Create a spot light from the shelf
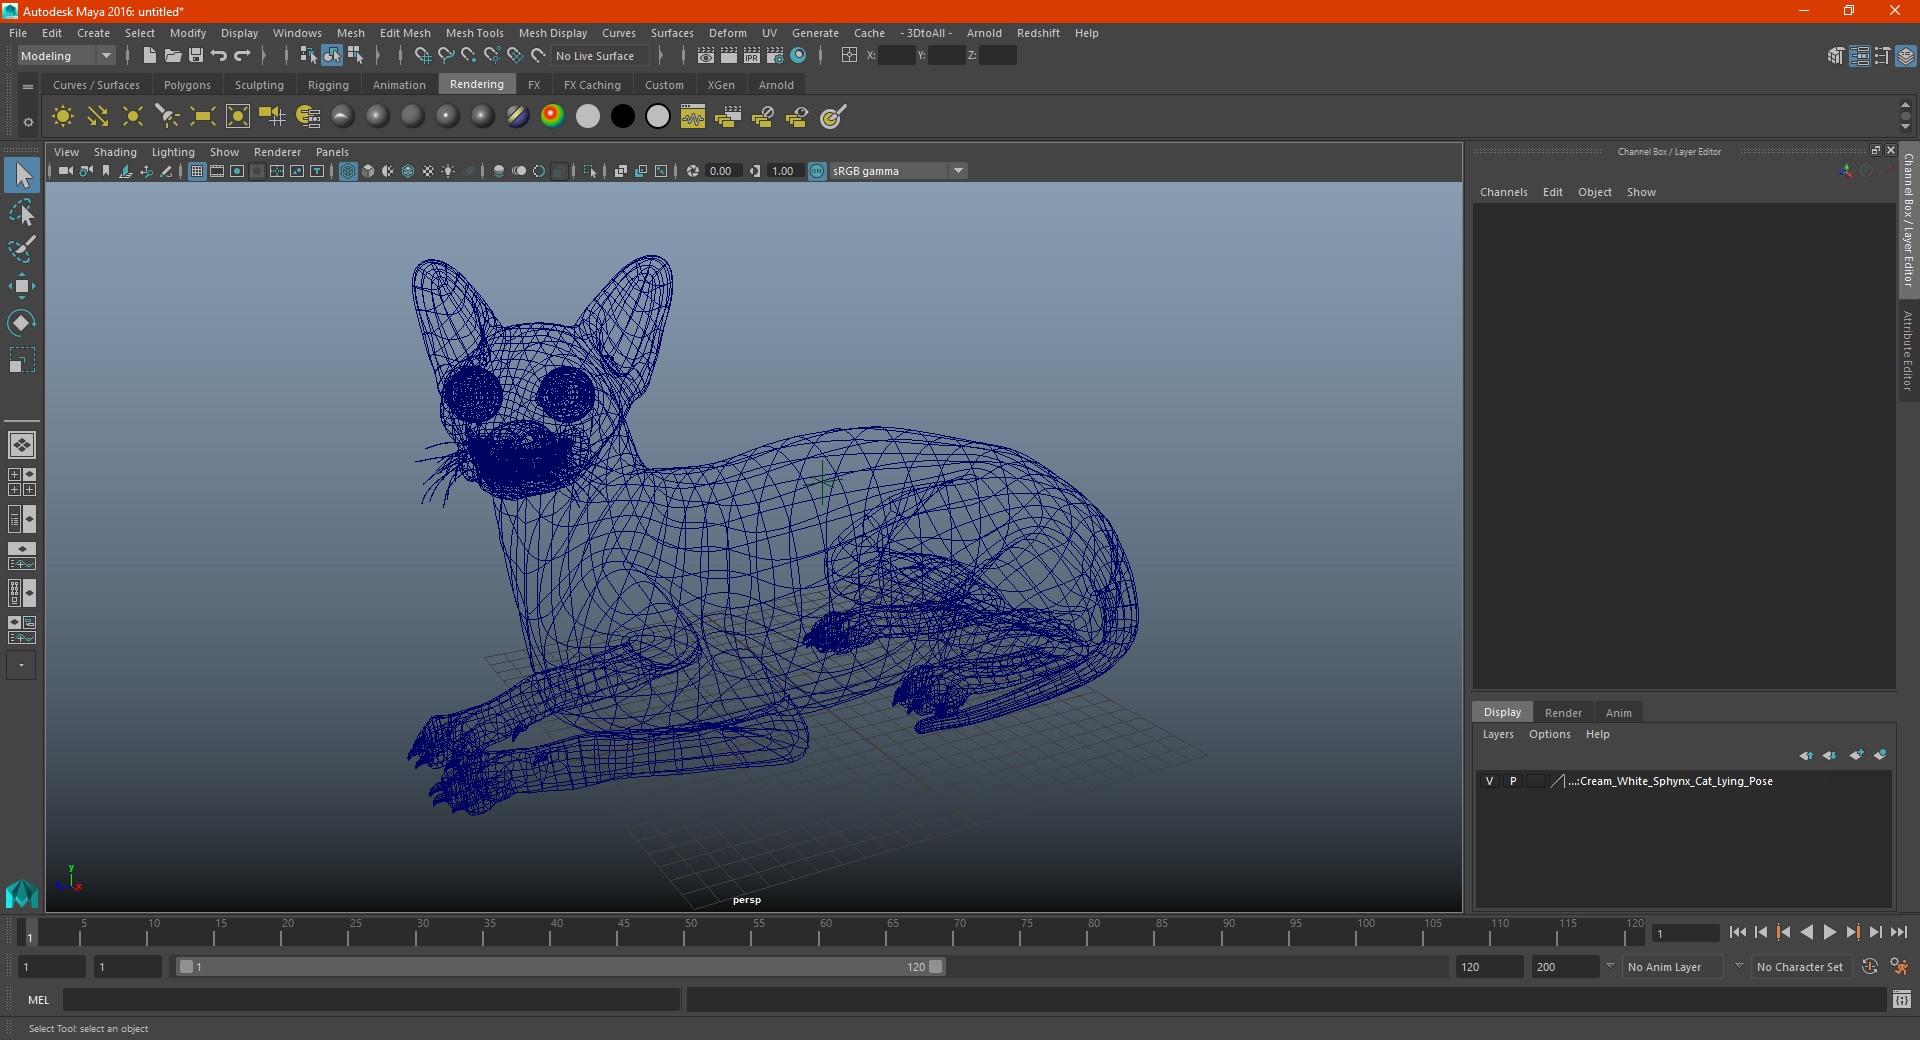The width and height of the screenshot is (1920, 1040). pos(168,117)
